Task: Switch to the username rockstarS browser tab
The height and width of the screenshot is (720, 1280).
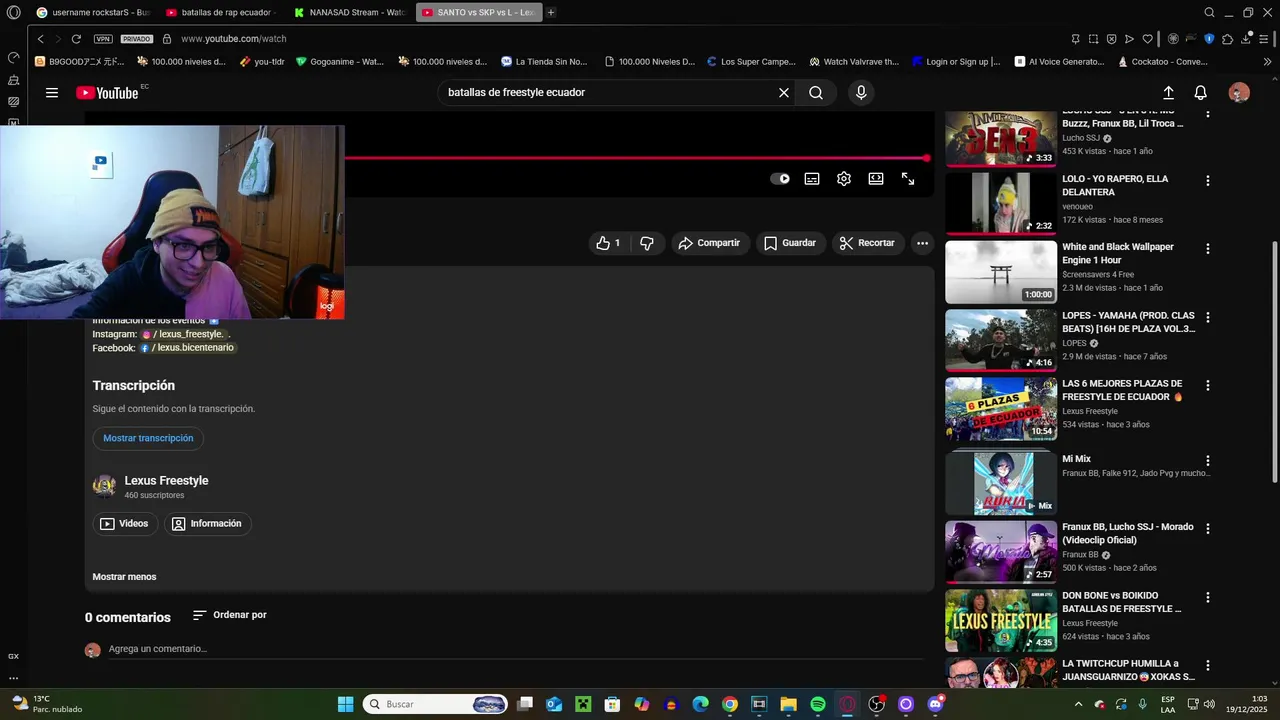Action: 91,12
